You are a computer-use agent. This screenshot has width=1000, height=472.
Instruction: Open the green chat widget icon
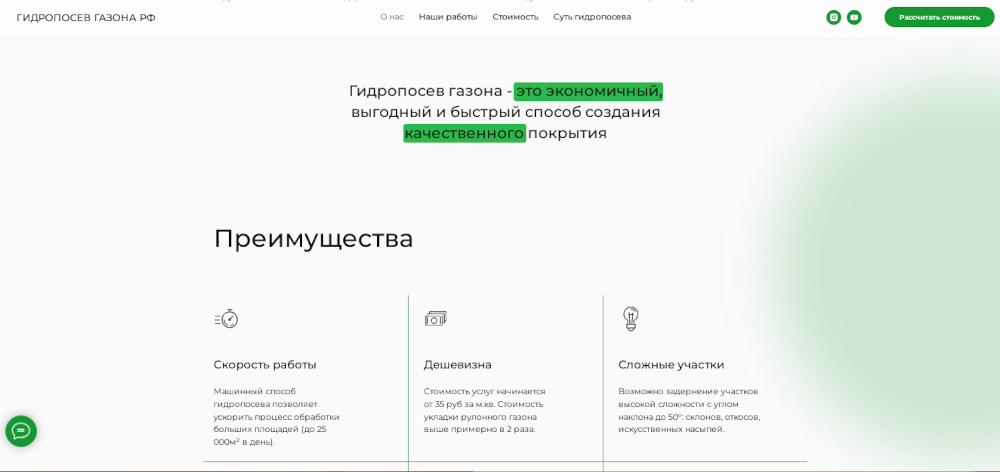click(x=21, y=431)
